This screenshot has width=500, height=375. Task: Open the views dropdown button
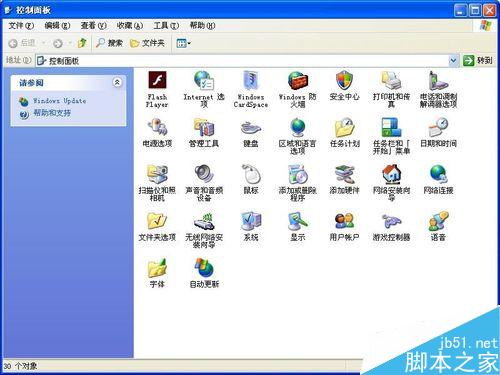[x=183, y=43]
